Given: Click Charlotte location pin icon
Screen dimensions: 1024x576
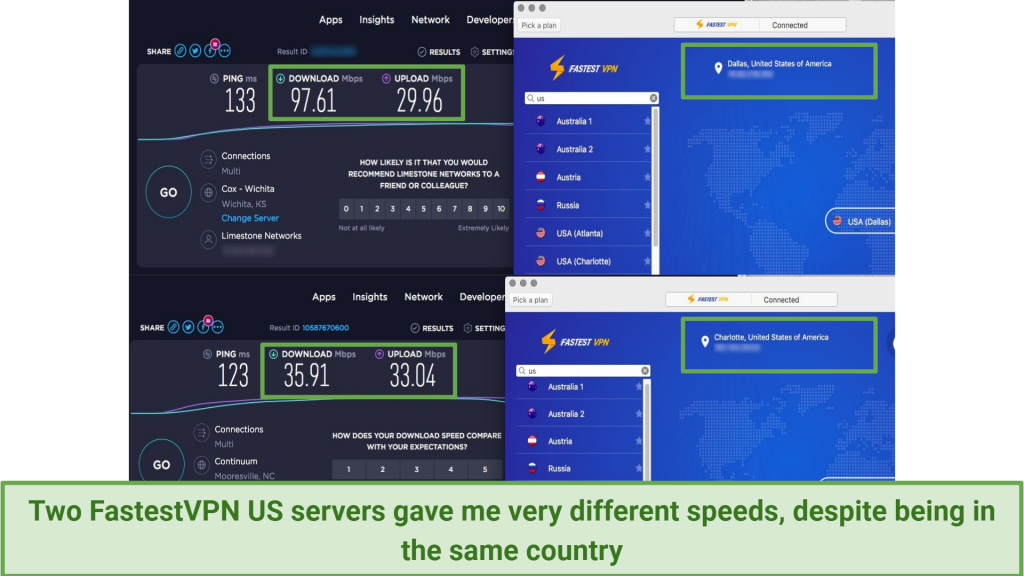Looking at the screenshot, I should [705, 342].
